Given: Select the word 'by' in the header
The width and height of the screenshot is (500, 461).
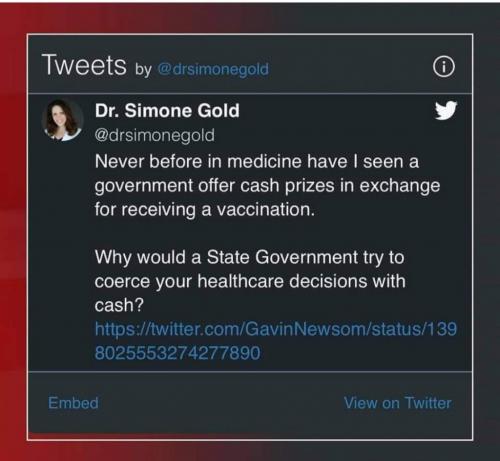Looking at the screenshot, I should coord(143,70).
